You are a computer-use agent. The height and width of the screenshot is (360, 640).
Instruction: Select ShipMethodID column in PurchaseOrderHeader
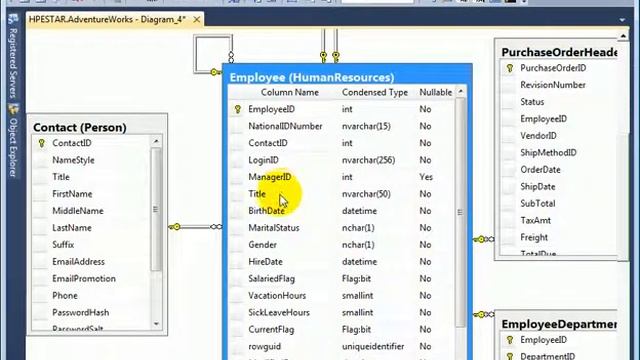[x=548, y=153]
